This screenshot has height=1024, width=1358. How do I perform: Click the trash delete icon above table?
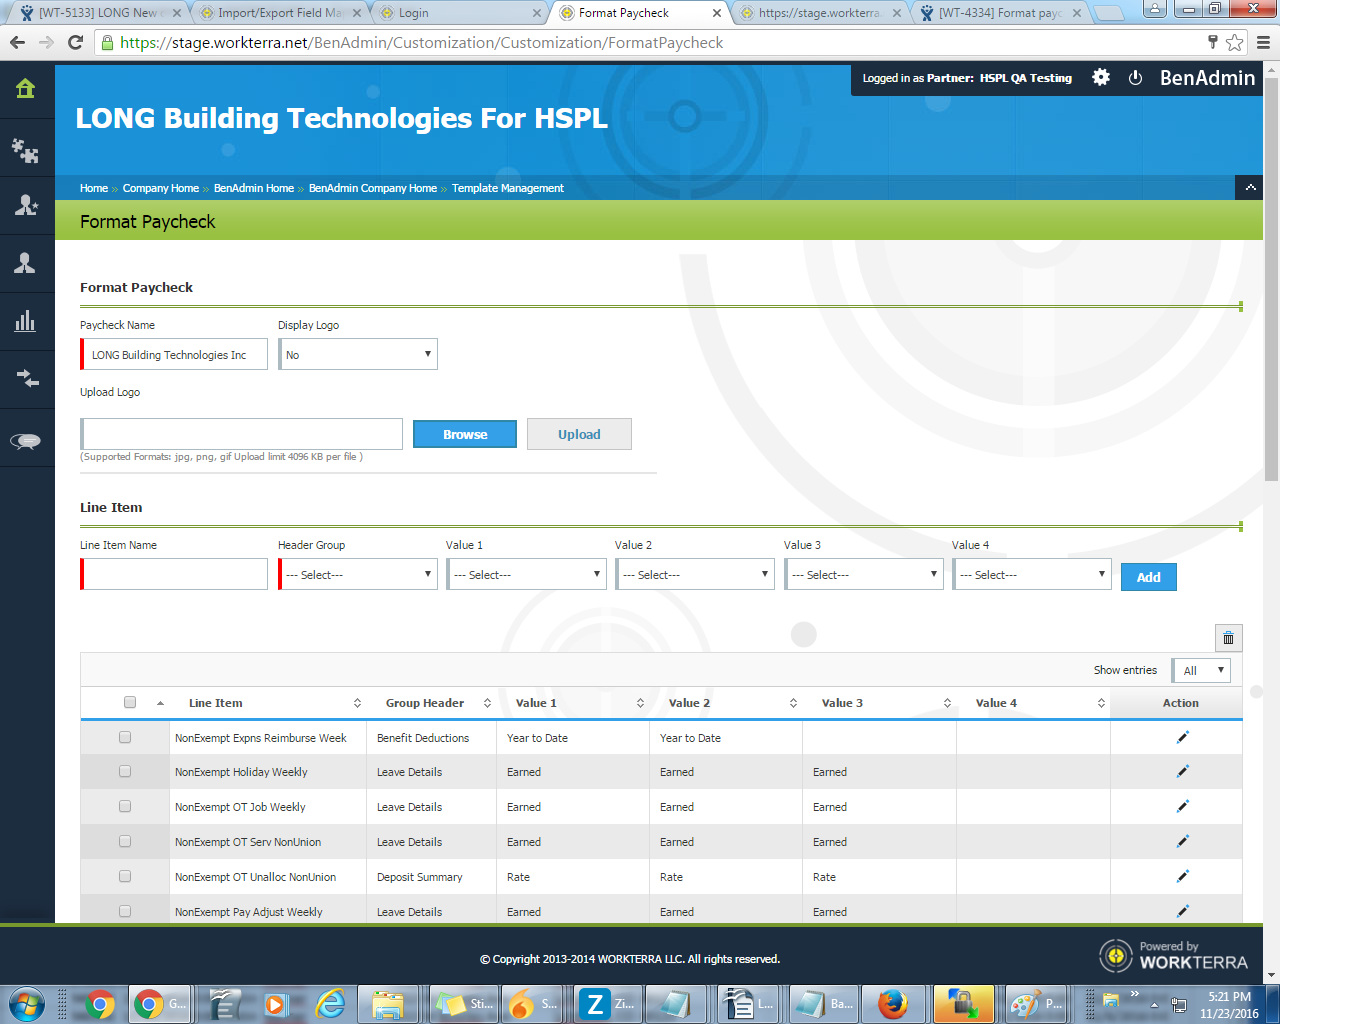[1229, 638]
